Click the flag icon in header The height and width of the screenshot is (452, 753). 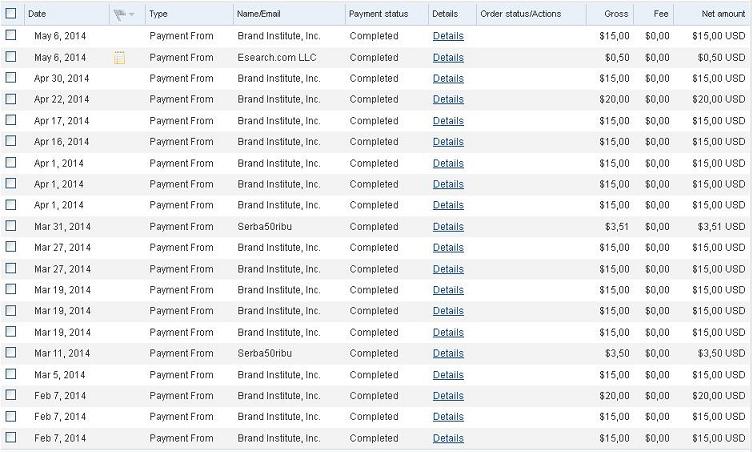click(119, 15)
